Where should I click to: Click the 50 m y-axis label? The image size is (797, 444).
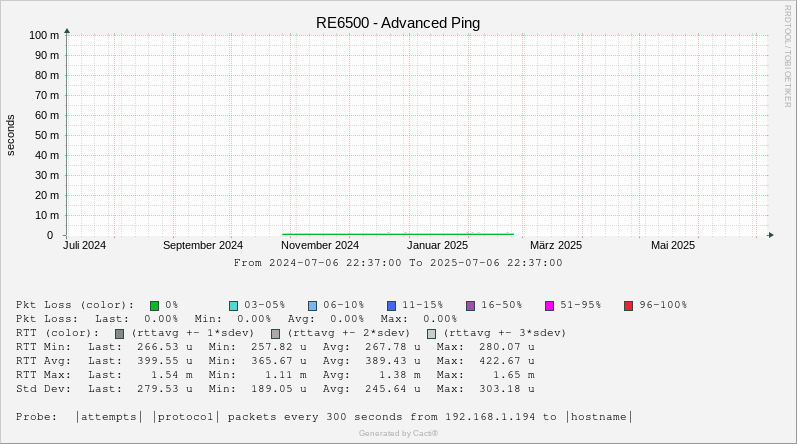(47, 135)
